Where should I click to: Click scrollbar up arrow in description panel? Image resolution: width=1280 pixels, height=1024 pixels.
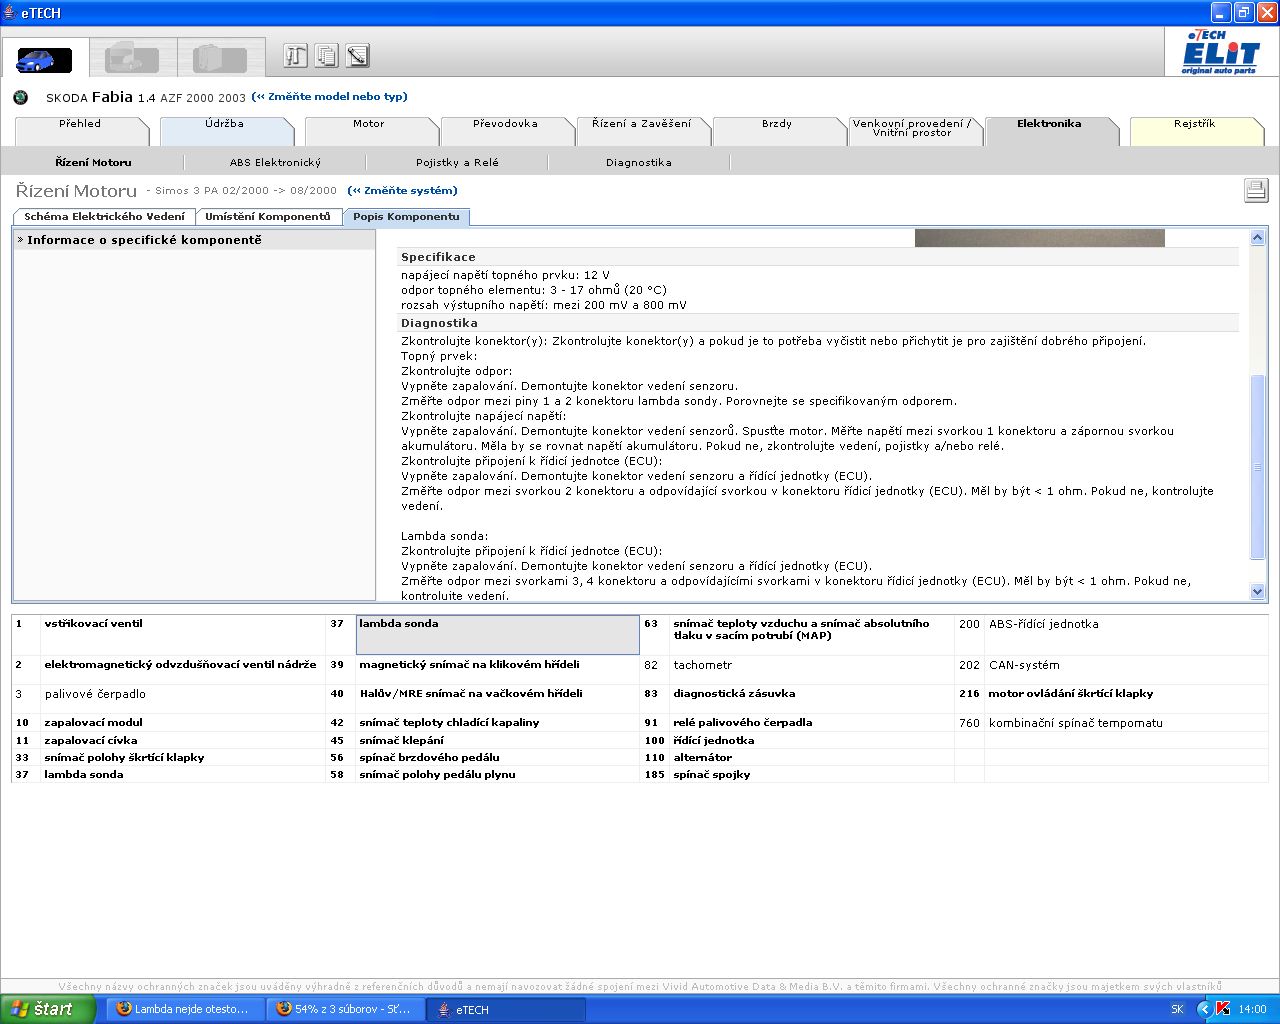1258,238
